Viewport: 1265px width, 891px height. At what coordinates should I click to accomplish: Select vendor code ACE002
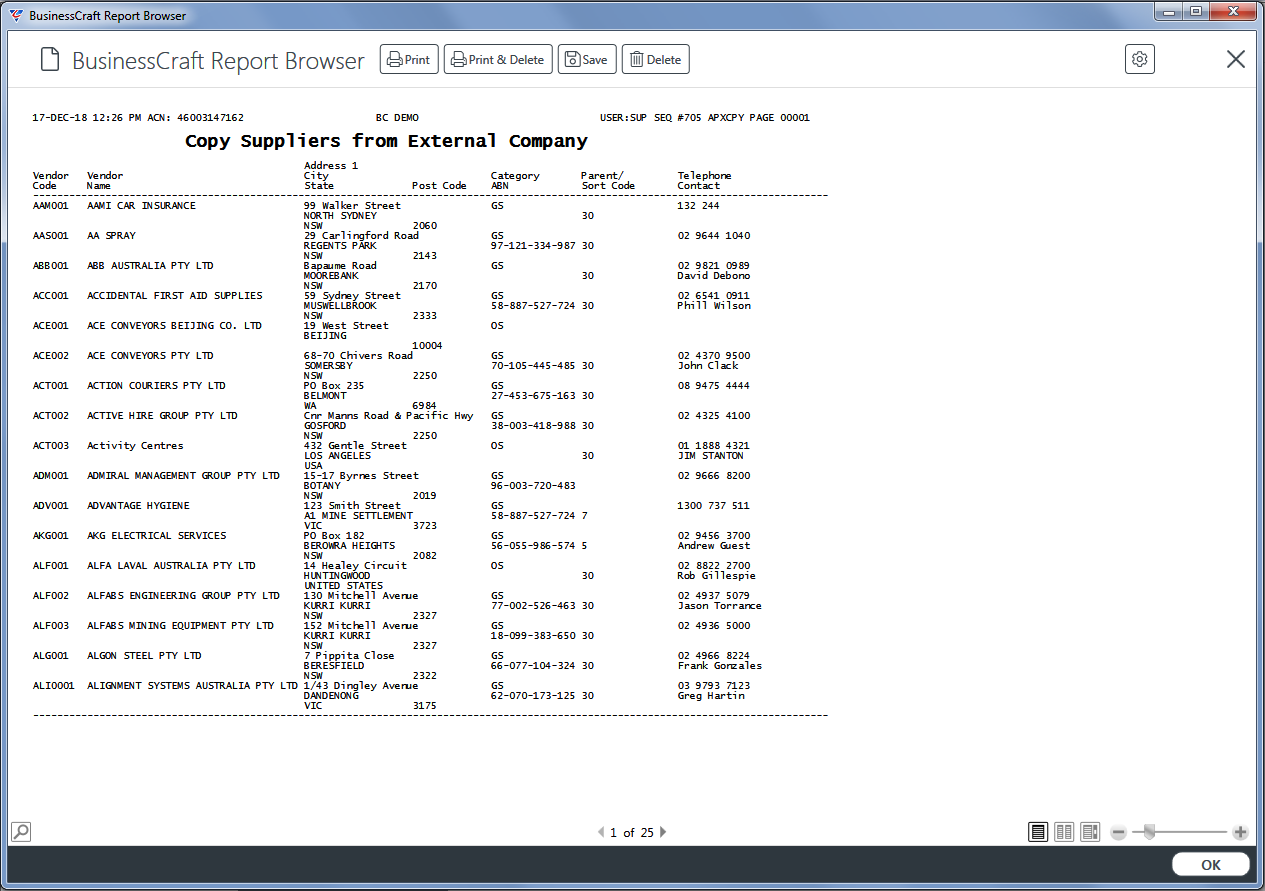click(51, 356)
